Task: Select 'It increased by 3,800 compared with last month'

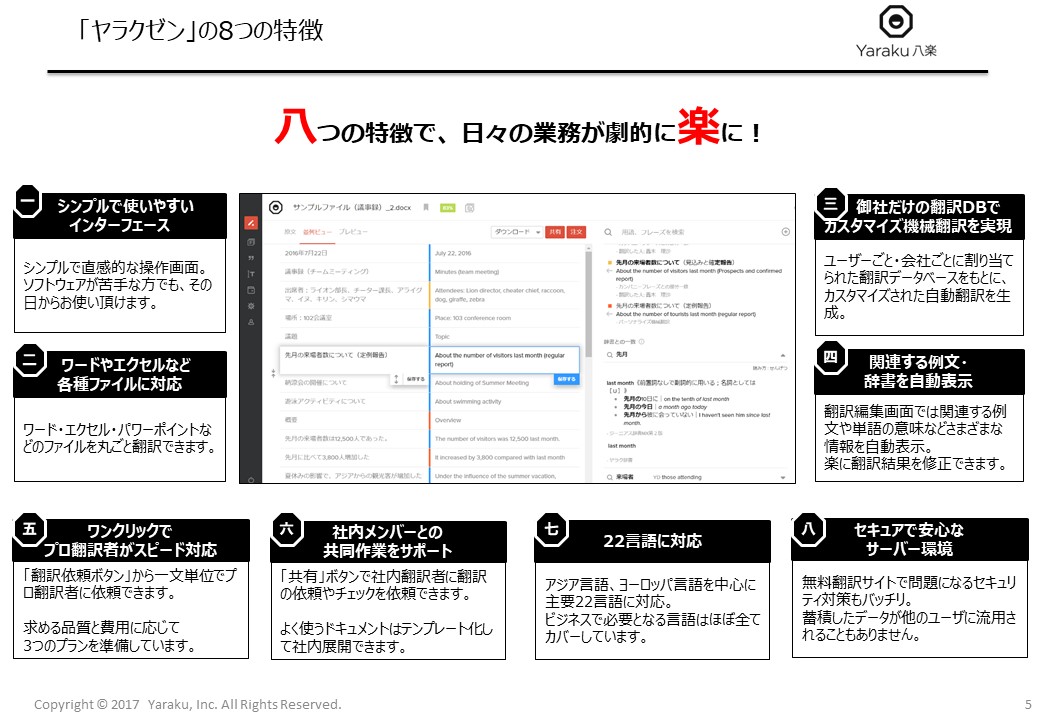Action: [x=500, y=457]
